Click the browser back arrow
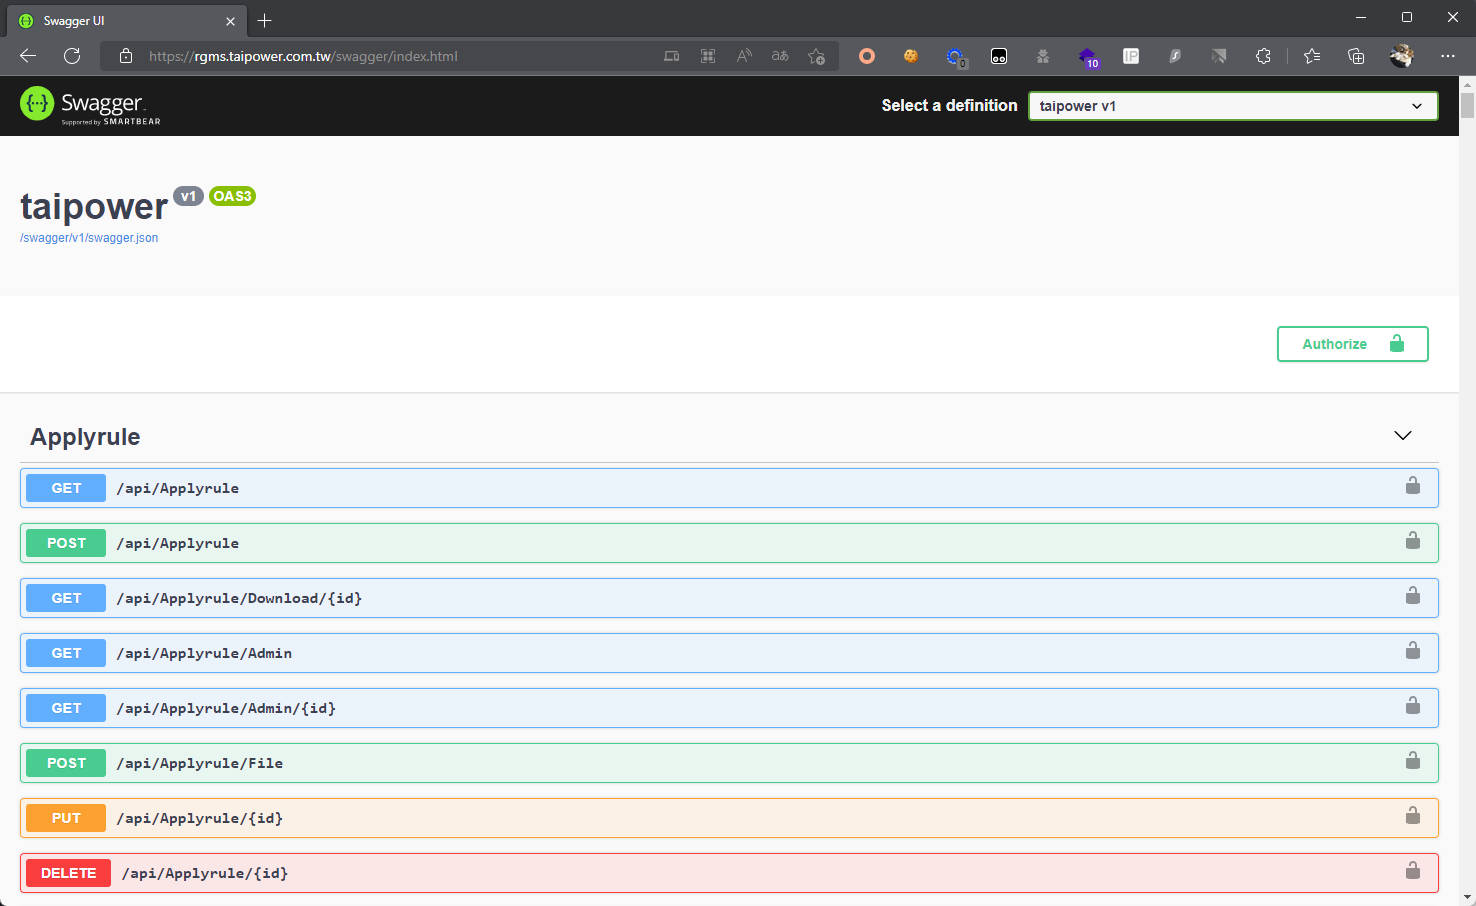This screenshot has height=906, width=1476. coord(28,56)
